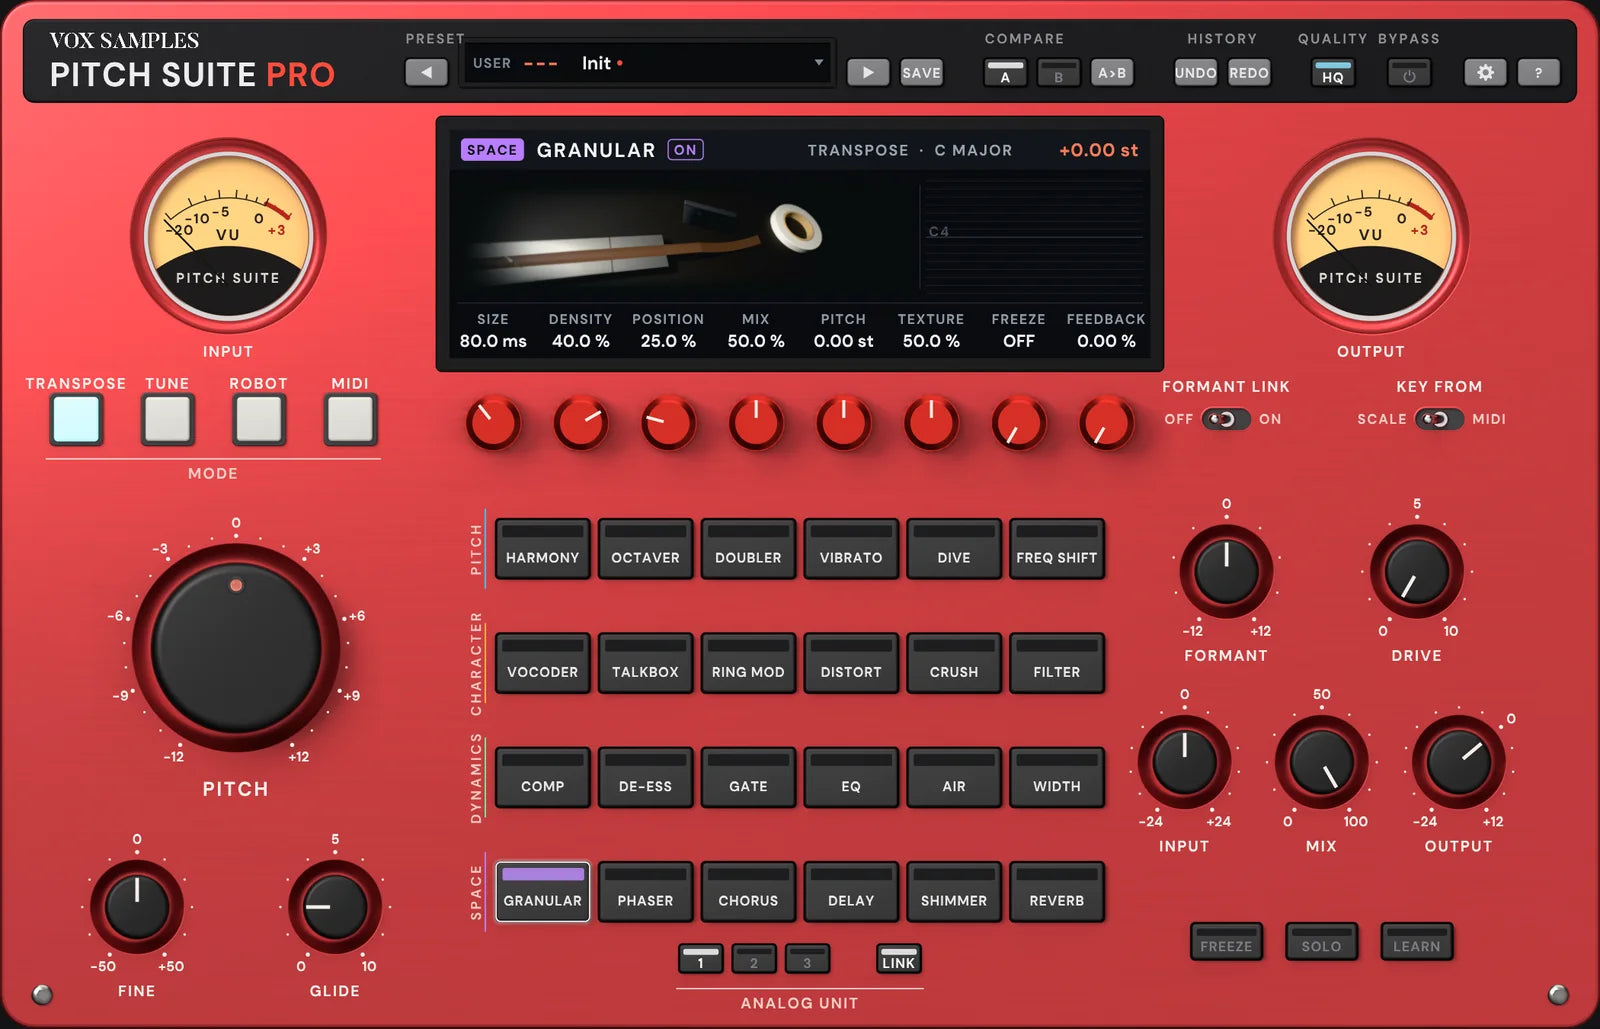Toggle the analog unit Link button
This screenshot has width=1600, height=1029.
click(898, 959)
